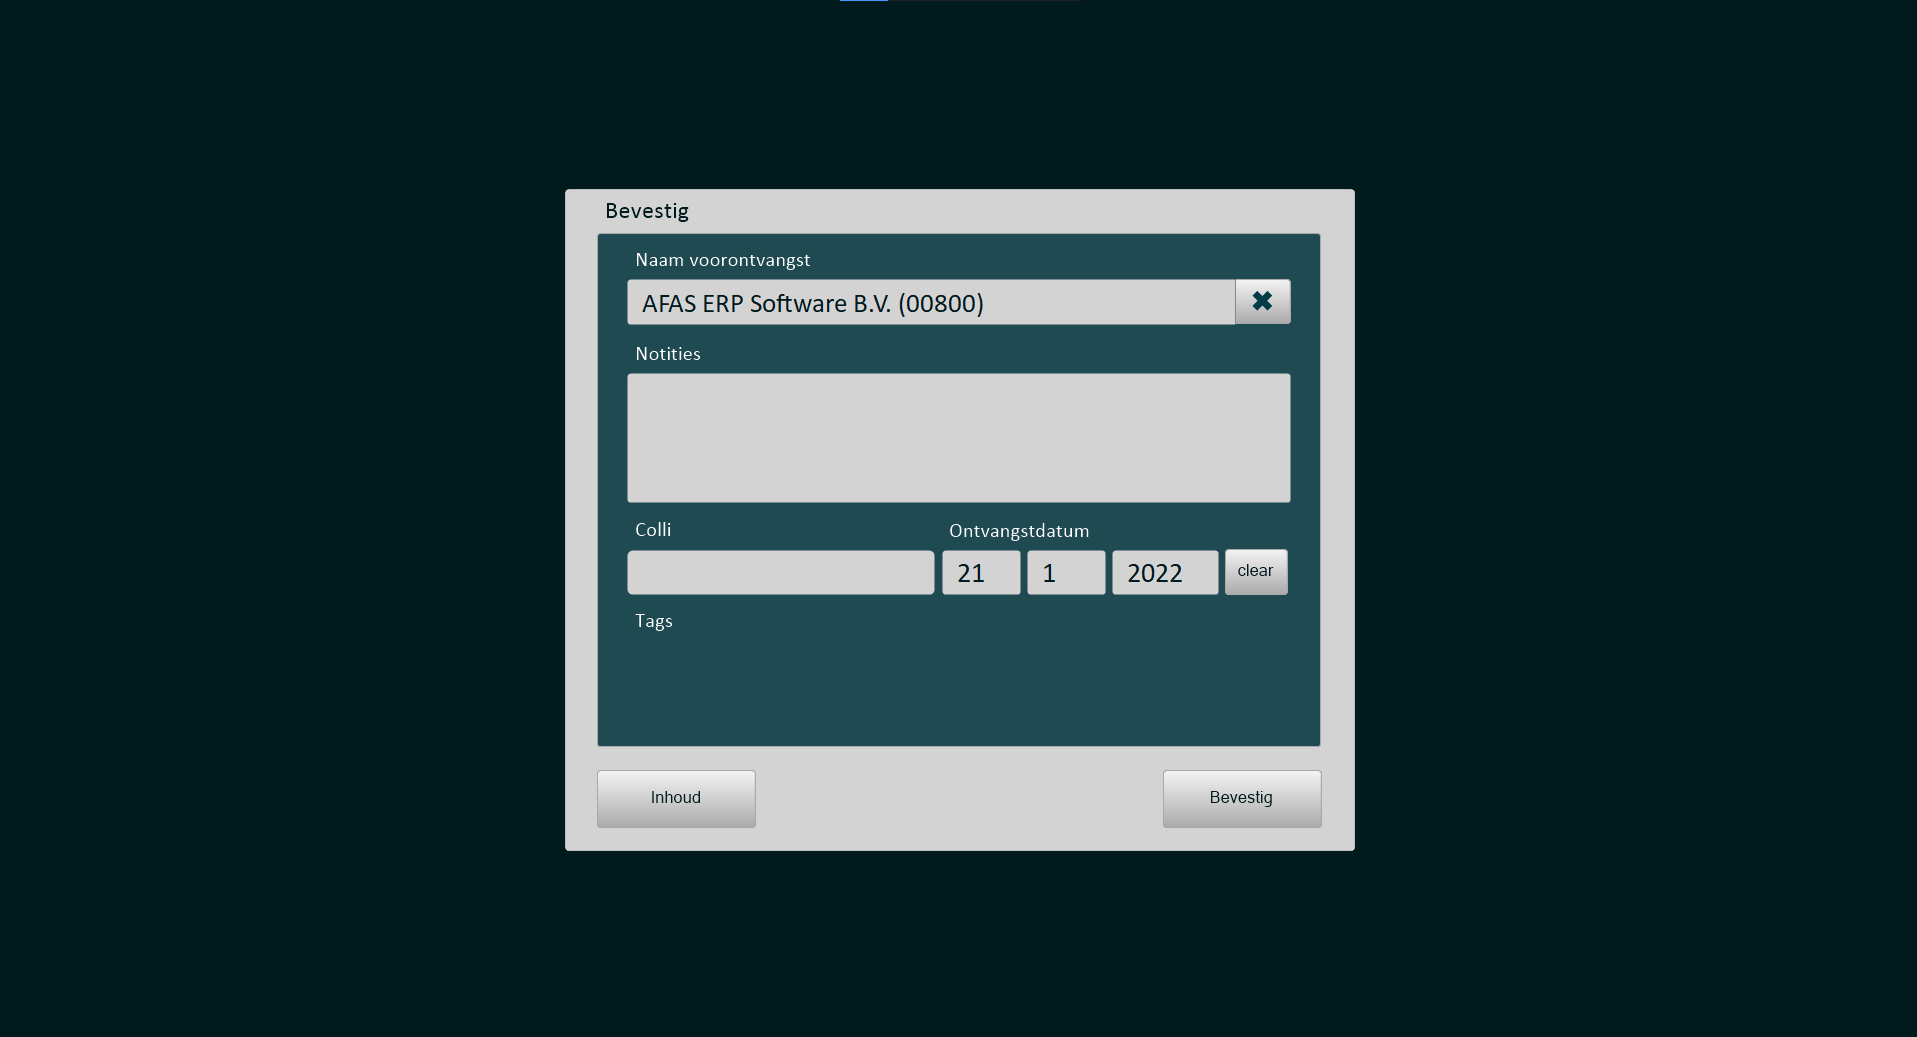
Task: Click the Bevestig dialog title
Action: coord(647,211)
